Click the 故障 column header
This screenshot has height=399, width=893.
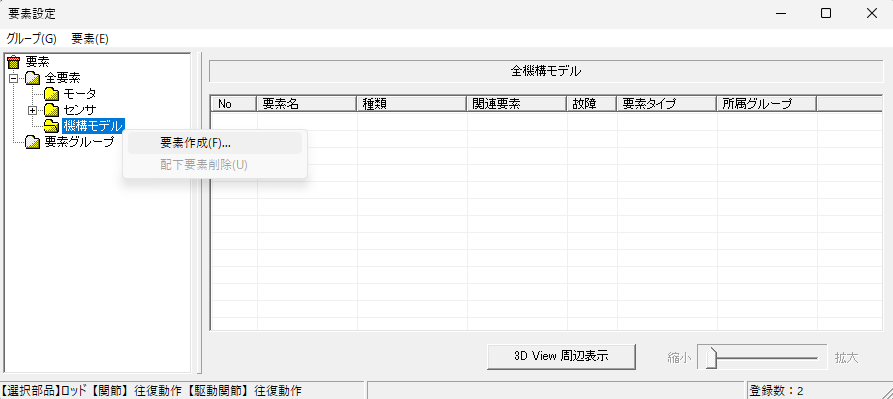(591, 104)
